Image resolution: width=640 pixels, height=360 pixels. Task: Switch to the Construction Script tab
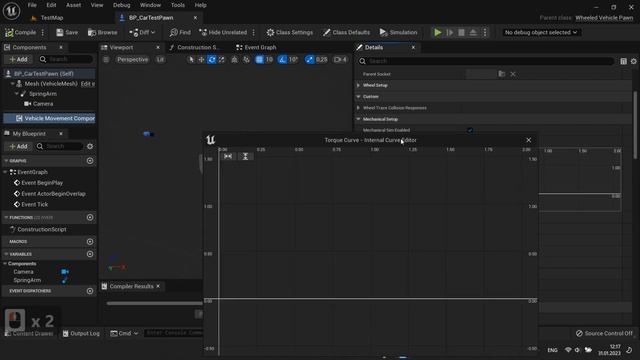(x=195, y=47)
